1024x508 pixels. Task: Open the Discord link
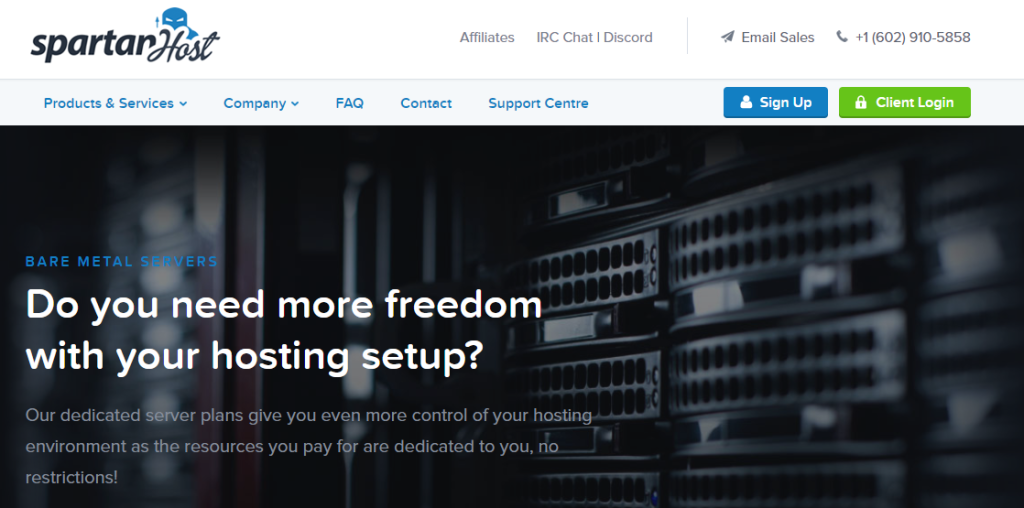[628, 37]
